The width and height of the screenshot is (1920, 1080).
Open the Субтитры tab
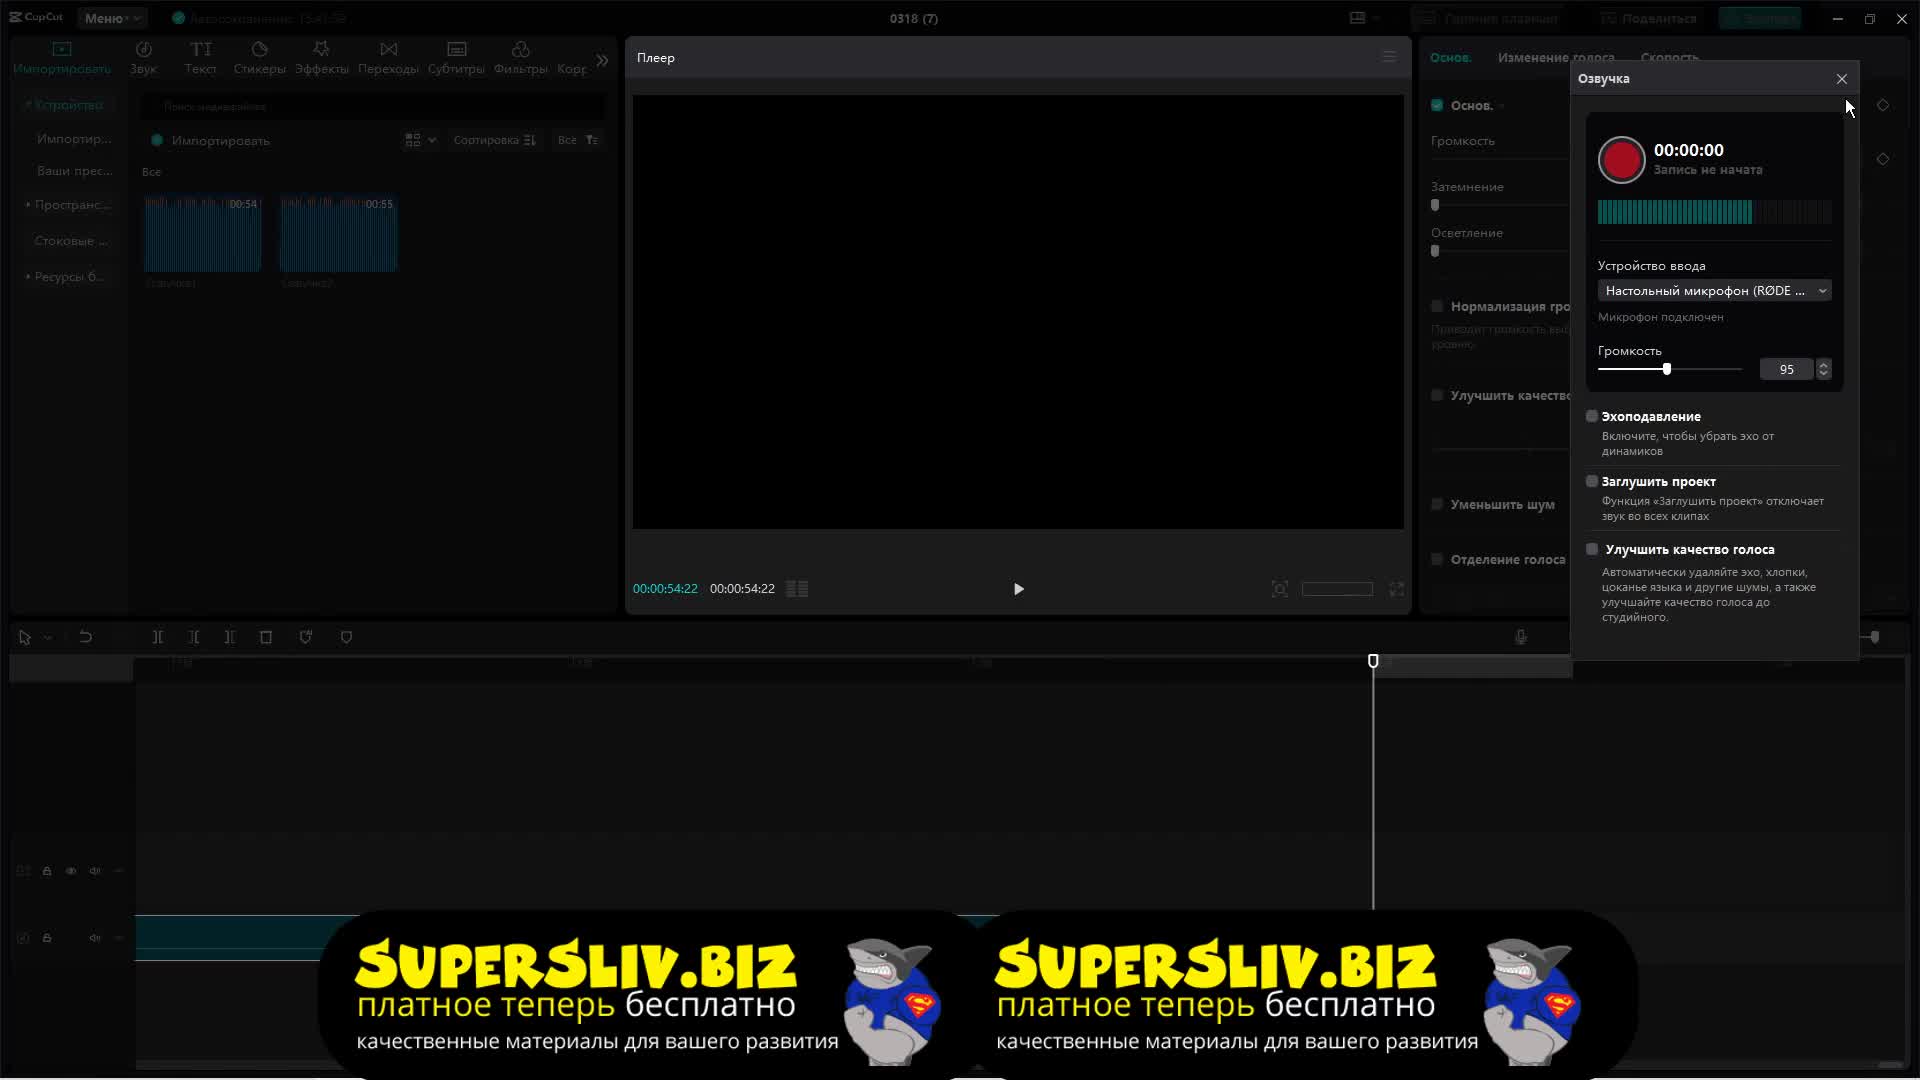click(456, 58)
